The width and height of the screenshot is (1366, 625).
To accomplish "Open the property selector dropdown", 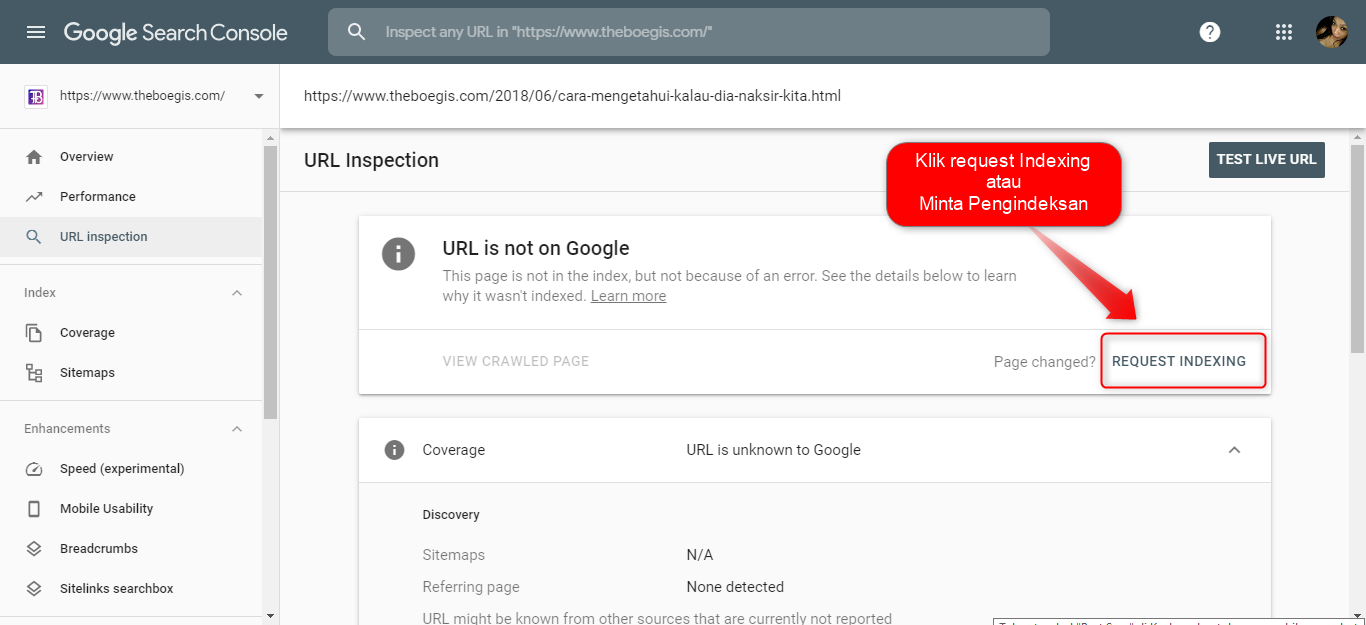I will tap(258, 95).
